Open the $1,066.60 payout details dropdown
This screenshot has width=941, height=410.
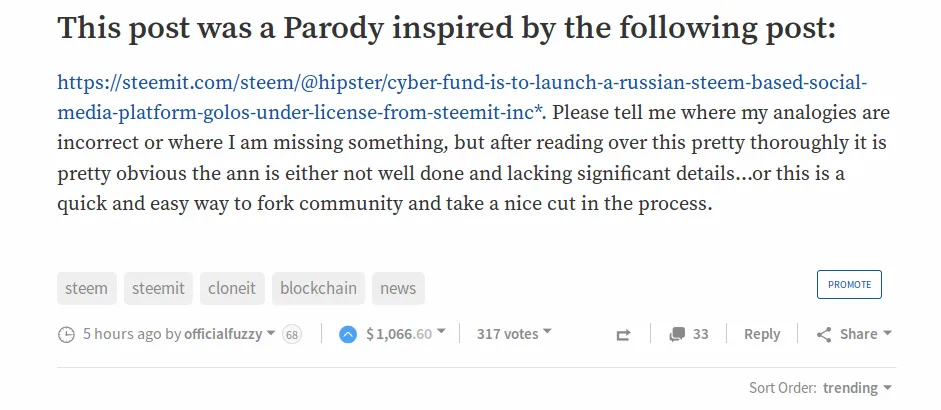[442, 332]
